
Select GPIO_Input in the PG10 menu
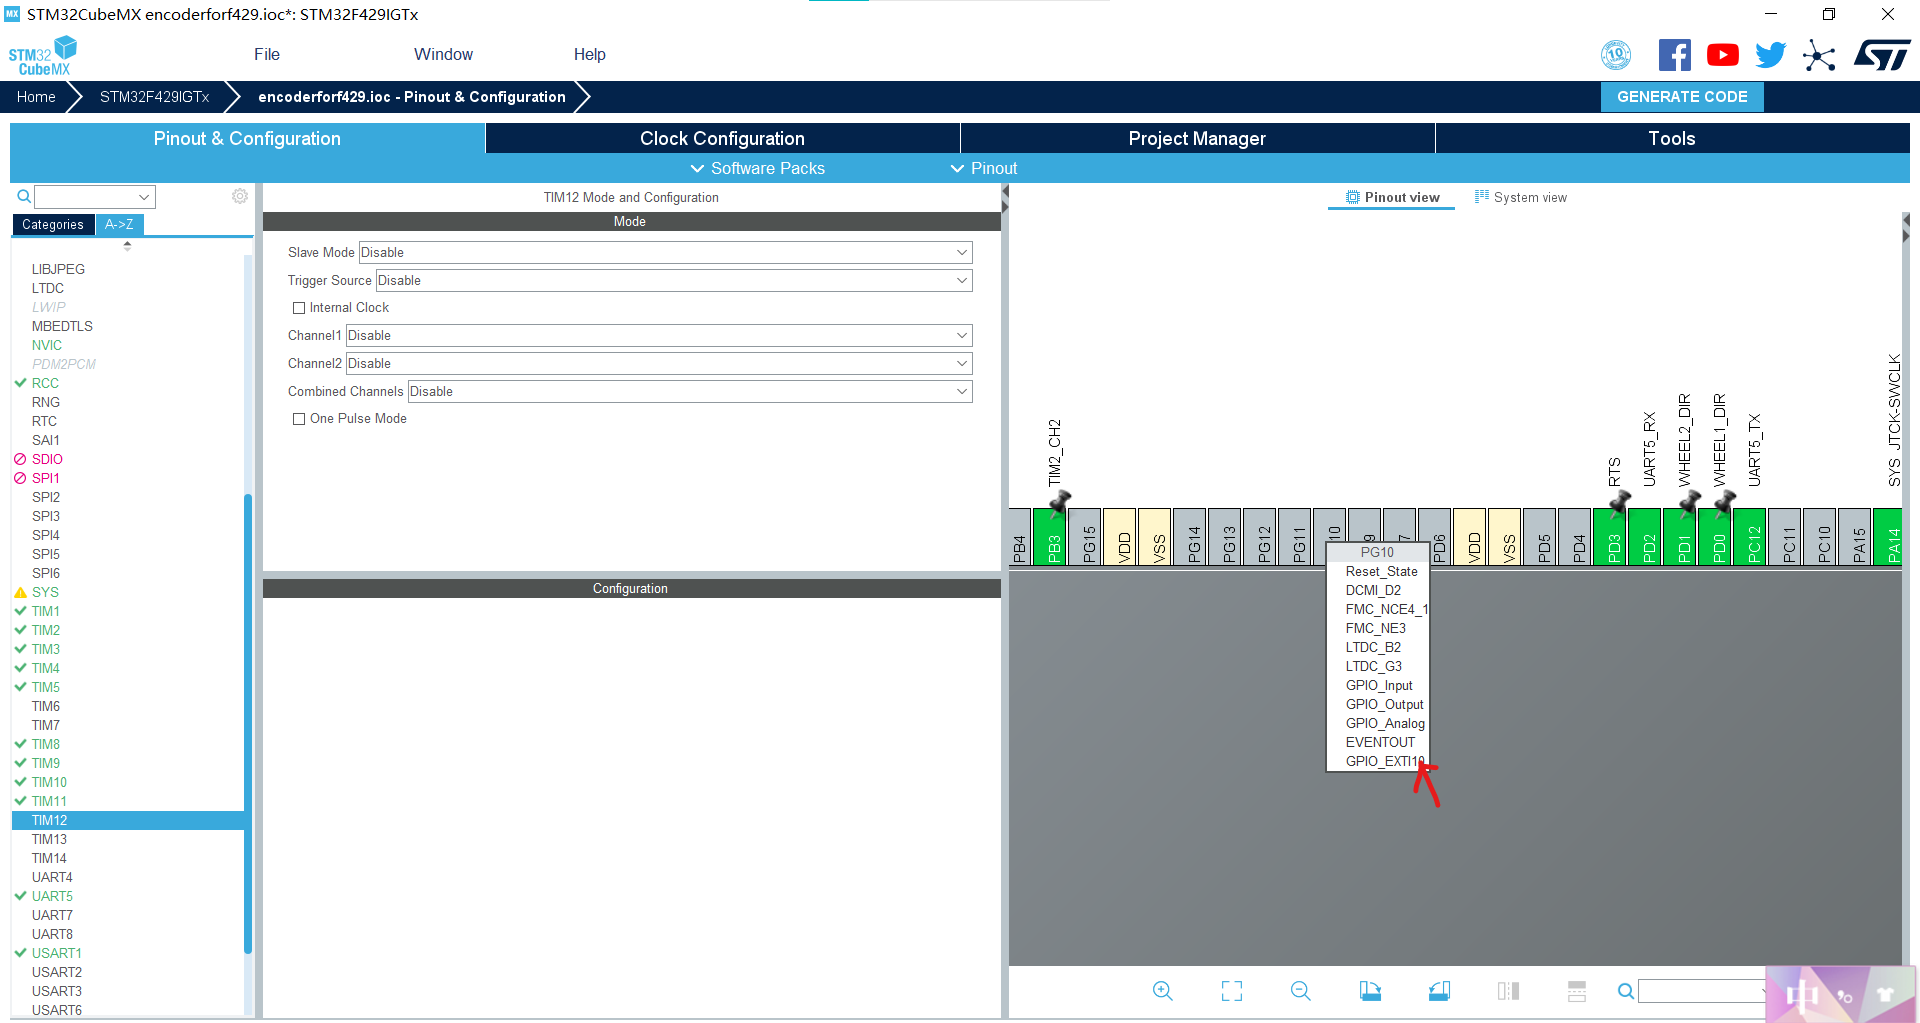pos(1379,685)
